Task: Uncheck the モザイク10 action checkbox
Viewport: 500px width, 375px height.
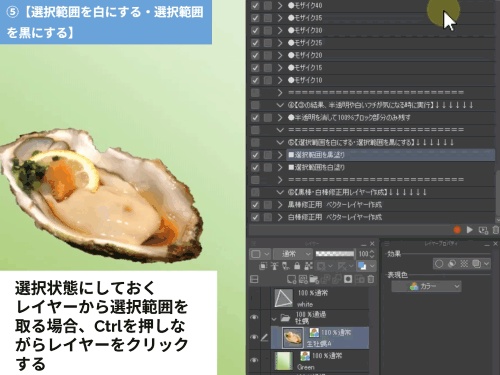Action: click(255, 80)
